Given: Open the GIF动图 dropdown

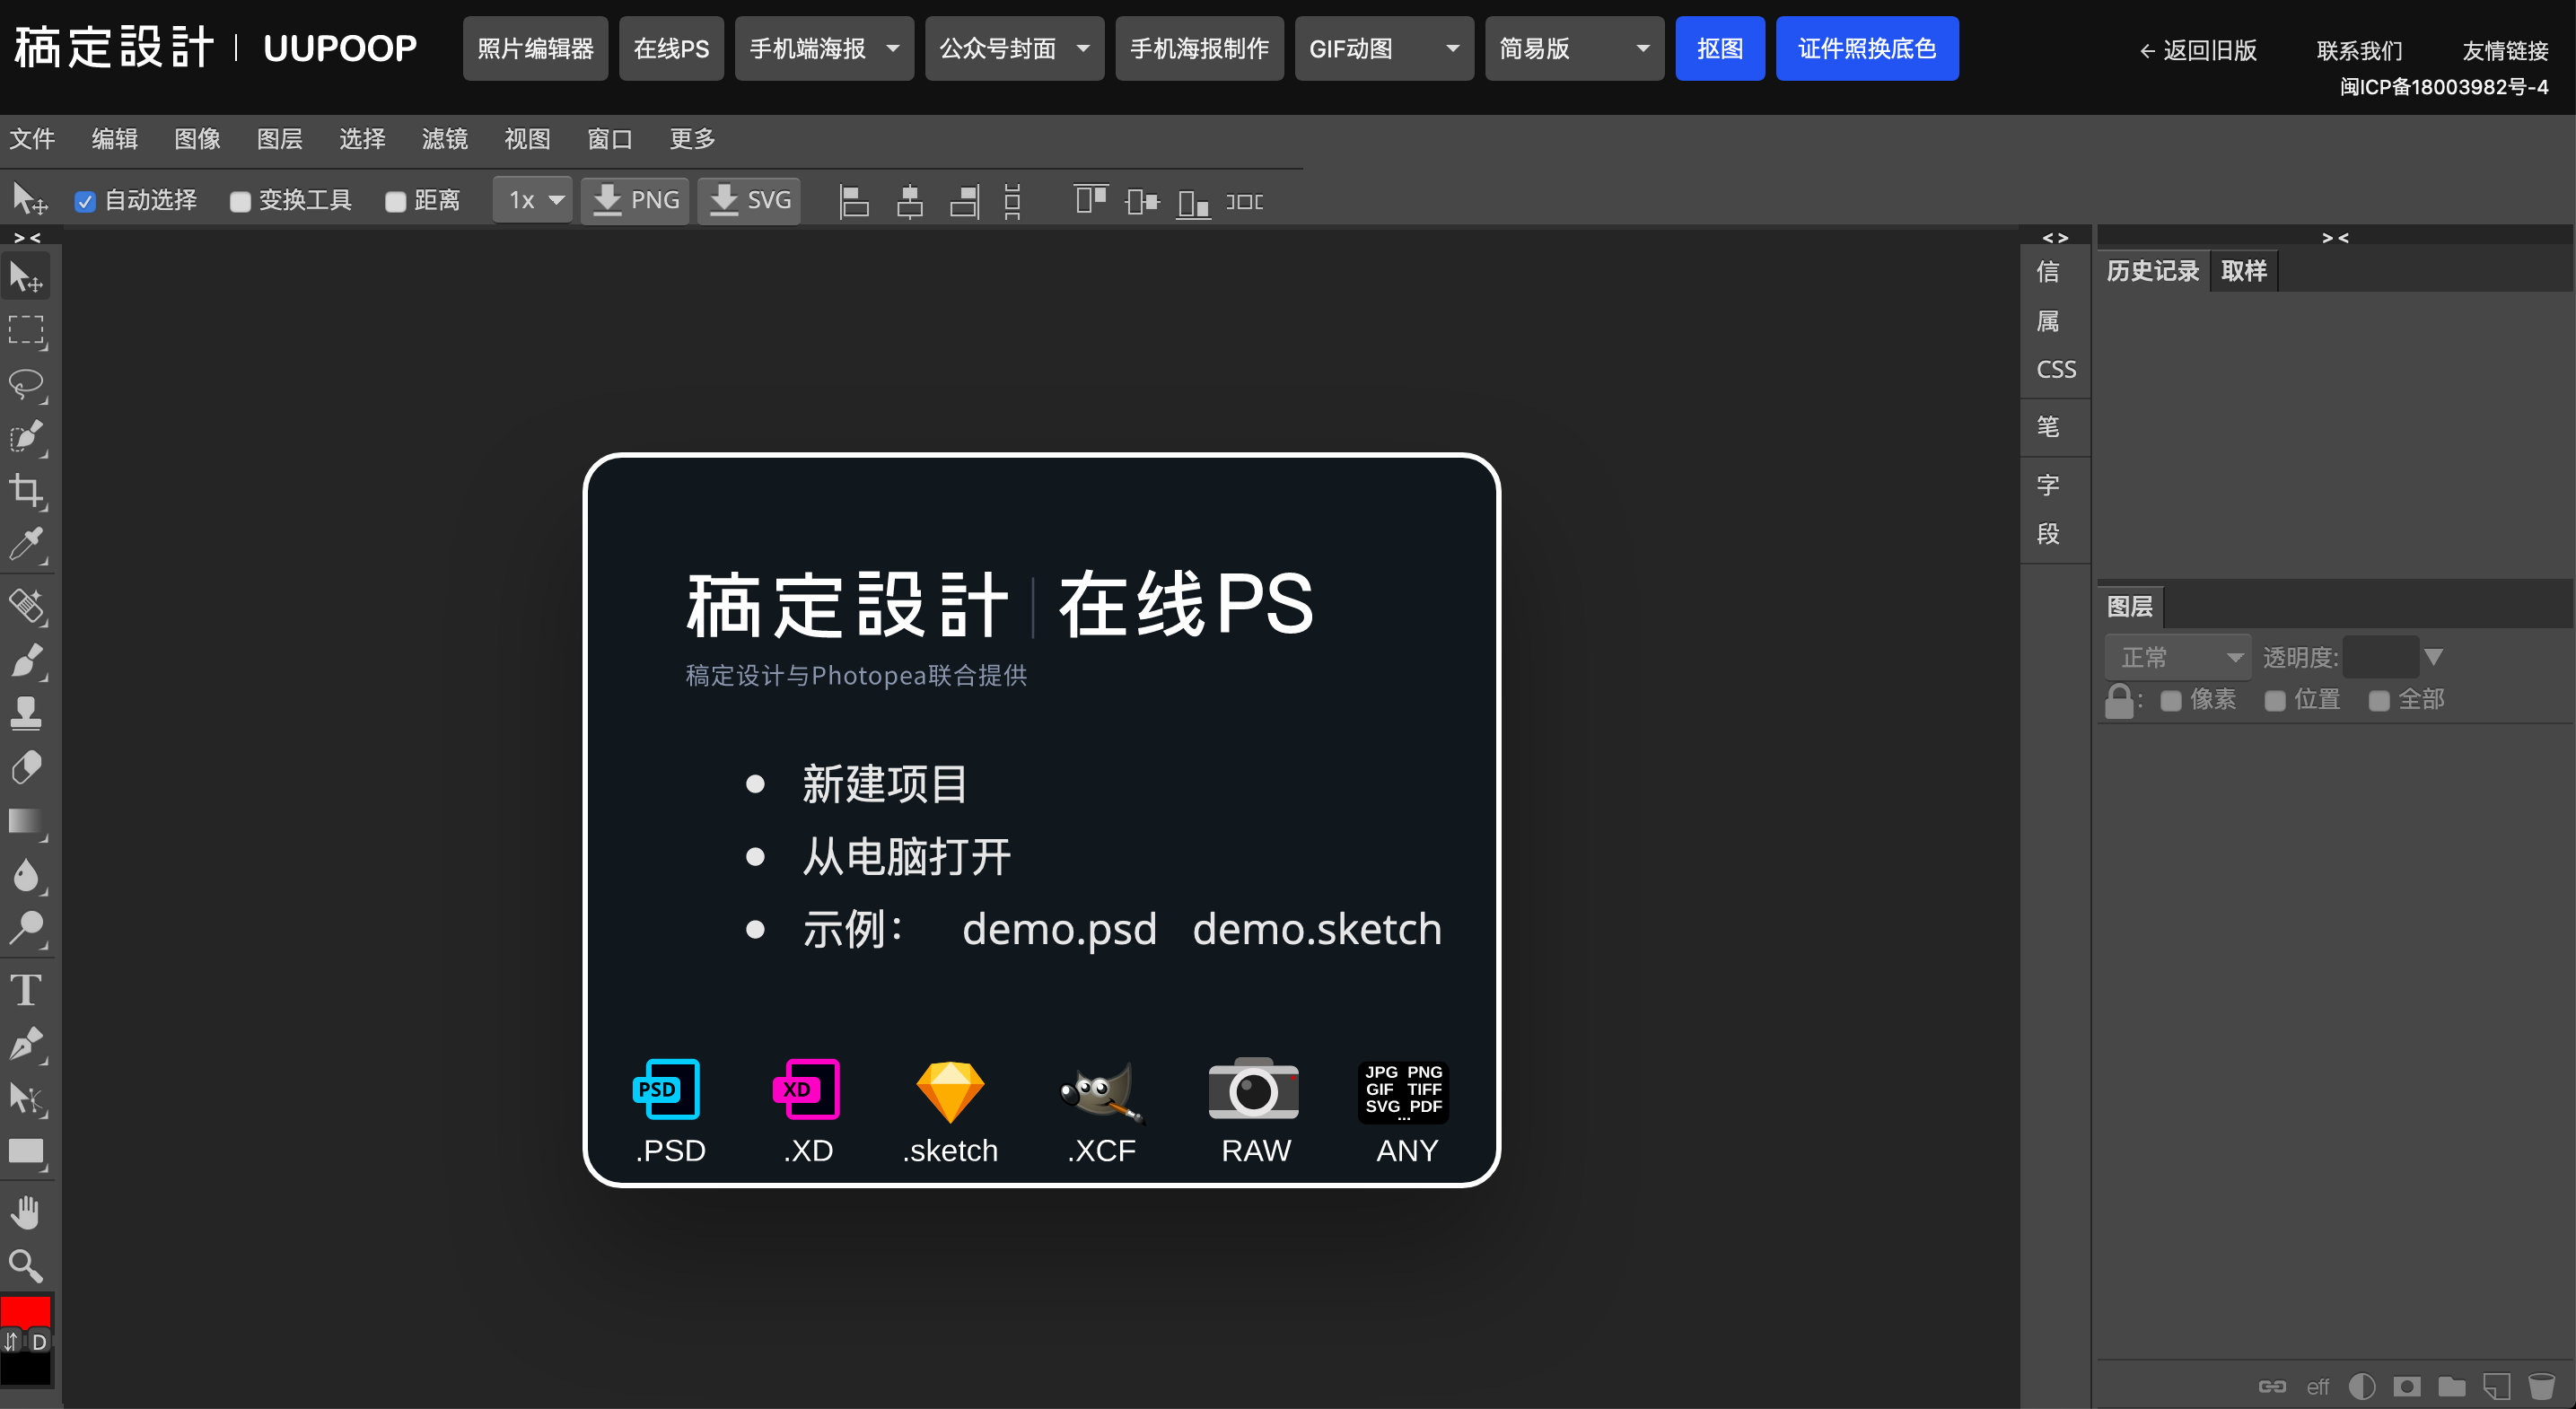Looking at the screenshot, I should (x=1383, y=48).
